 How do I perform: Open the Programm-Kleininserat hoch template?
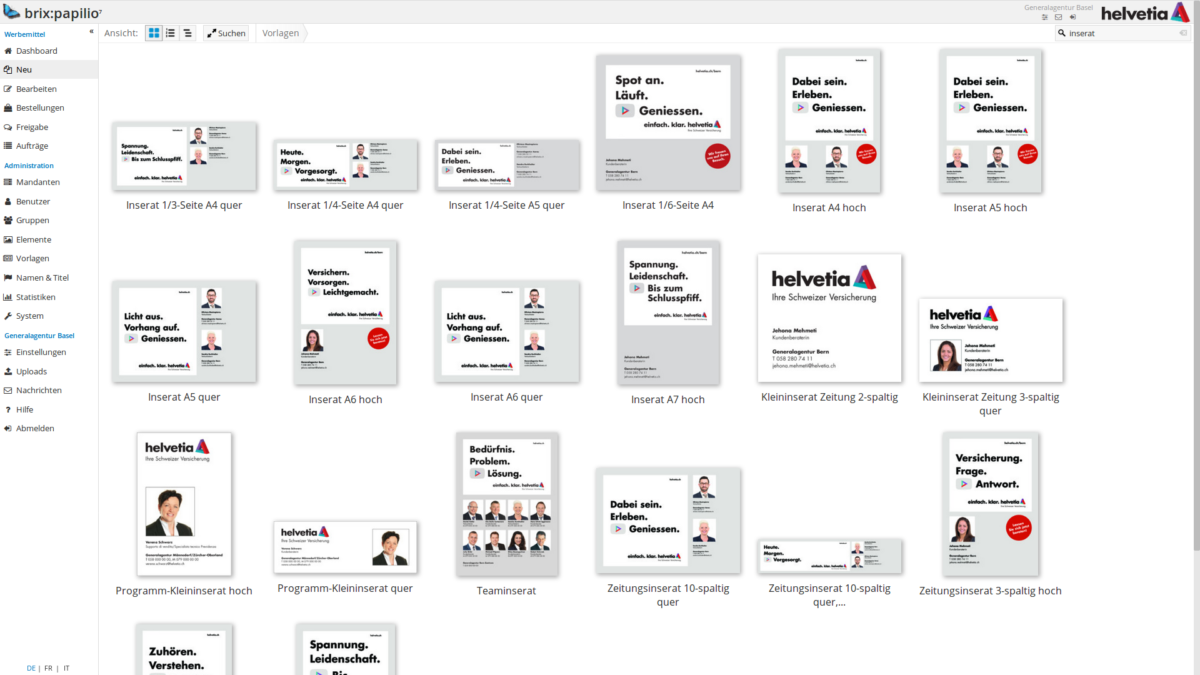tap(184, 504)
